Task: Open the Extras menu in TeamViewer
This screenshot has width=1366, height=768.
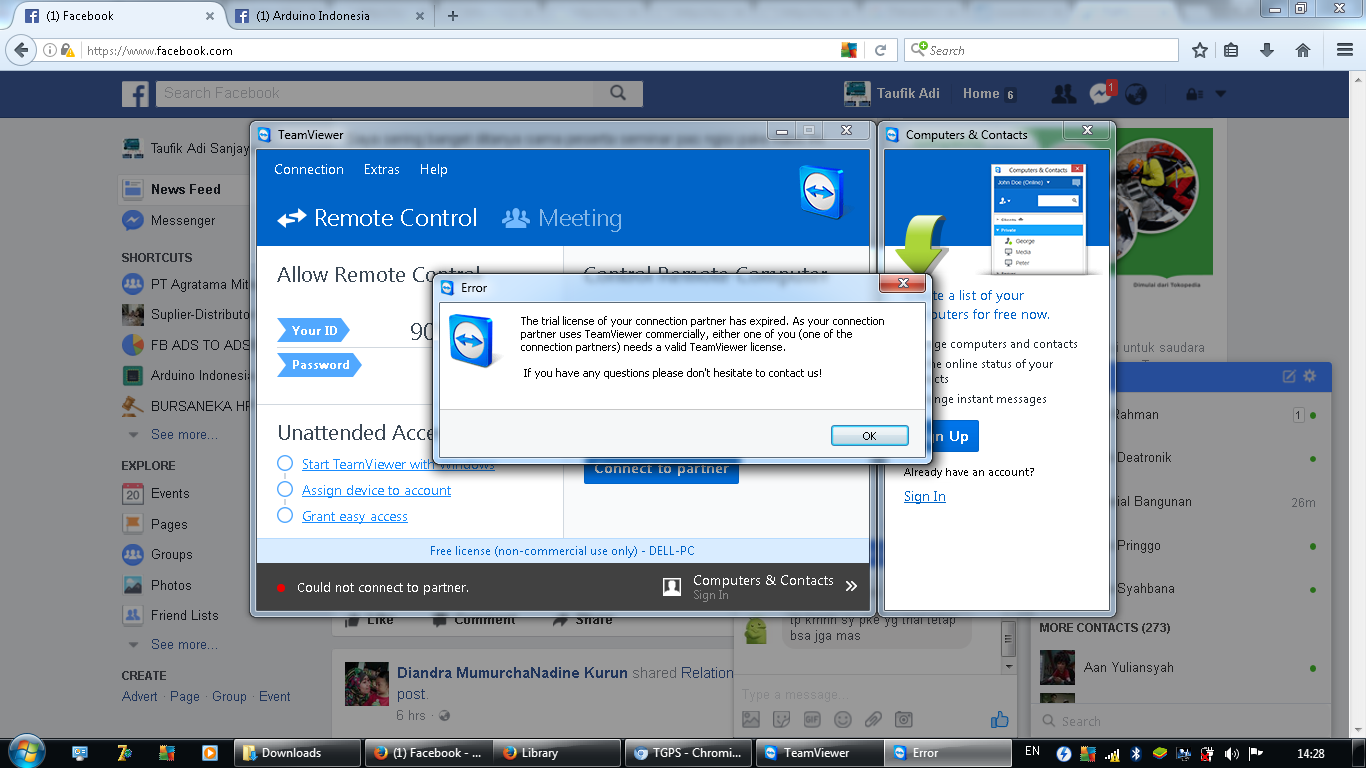Action: pyautogui.click(x=382, y=170)
